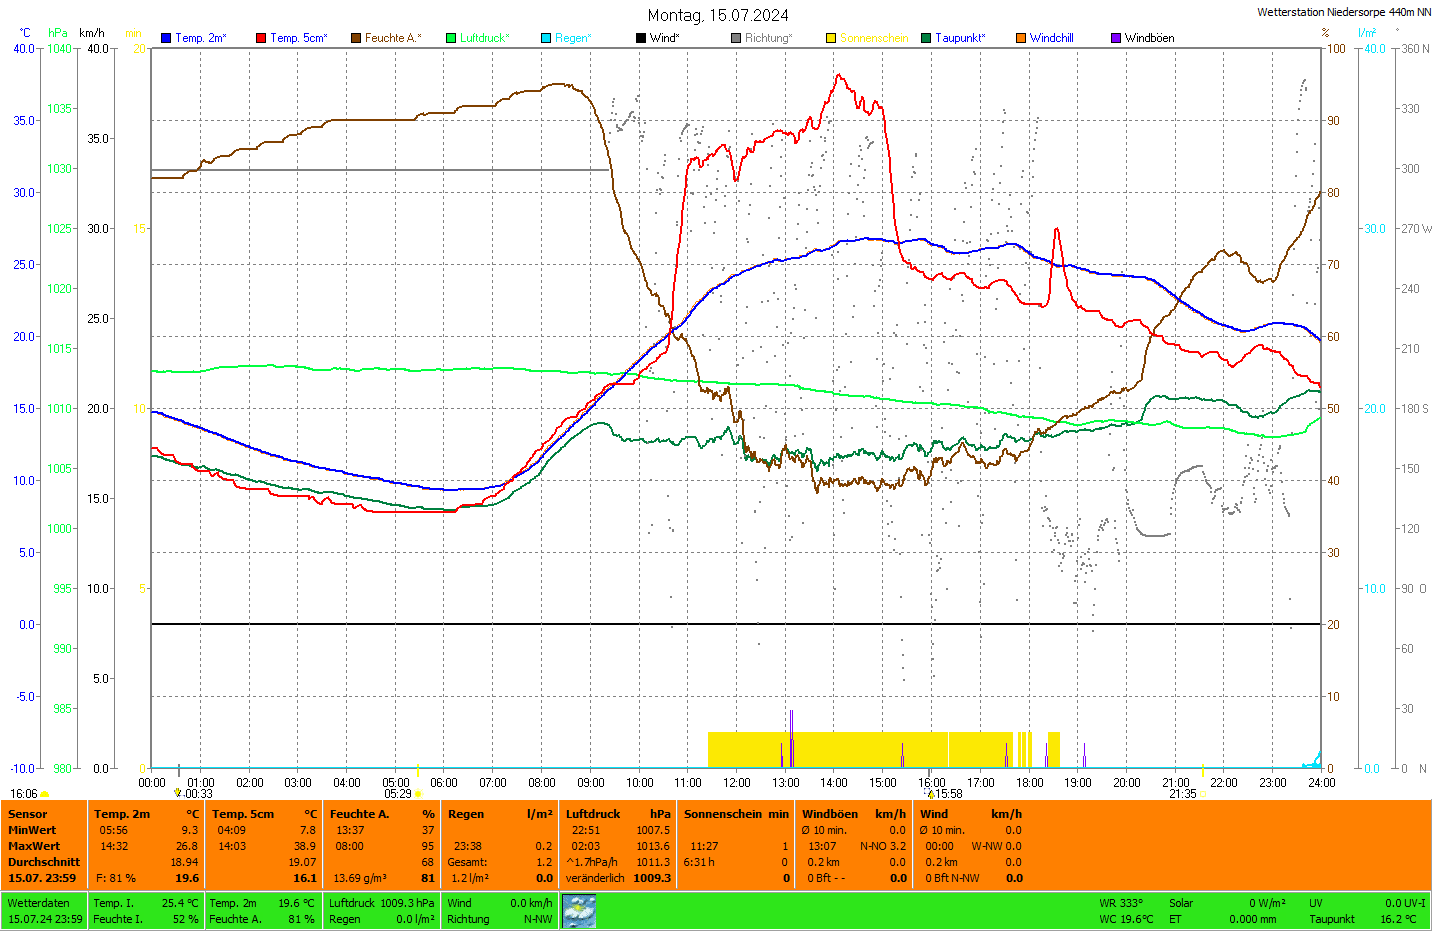Image resolution: width=1432 pixels, height=931 pixels.
Task: Click the dark green Taupunkt legend square
Action: 926,38
